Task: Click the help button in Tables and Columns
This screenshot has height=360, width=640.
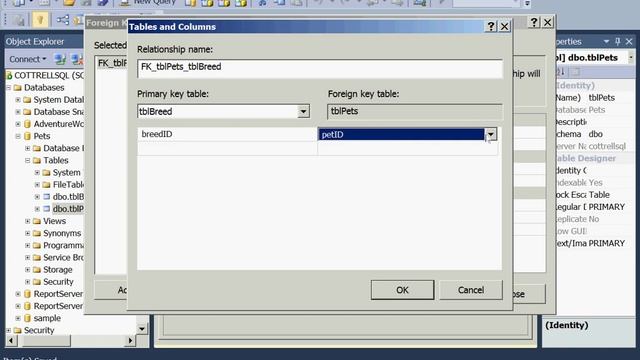Action: (491, 27)
